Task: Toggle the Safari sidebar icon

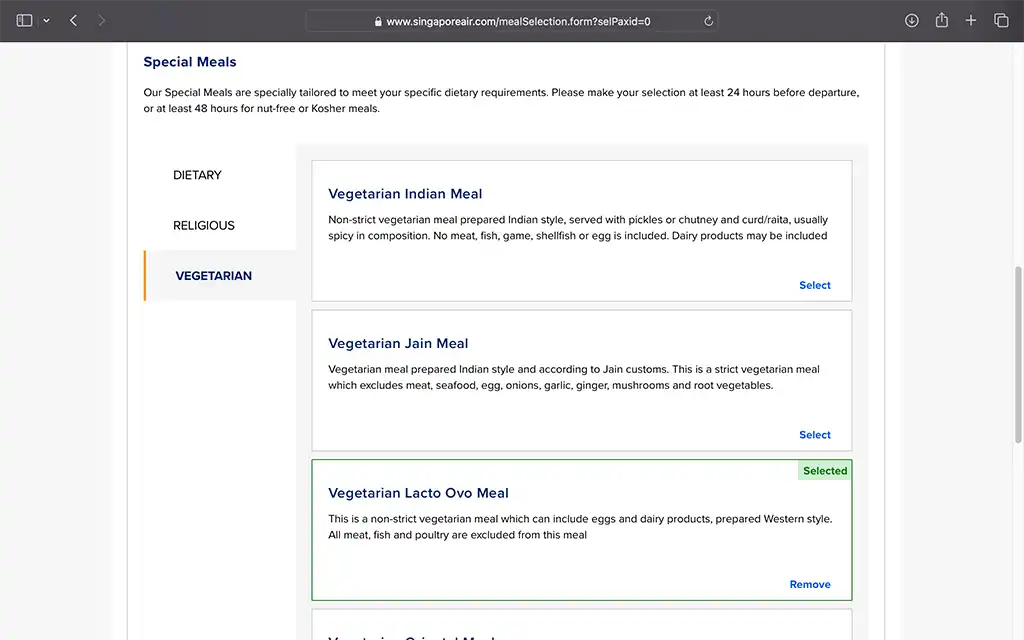Action: point(24,21)
